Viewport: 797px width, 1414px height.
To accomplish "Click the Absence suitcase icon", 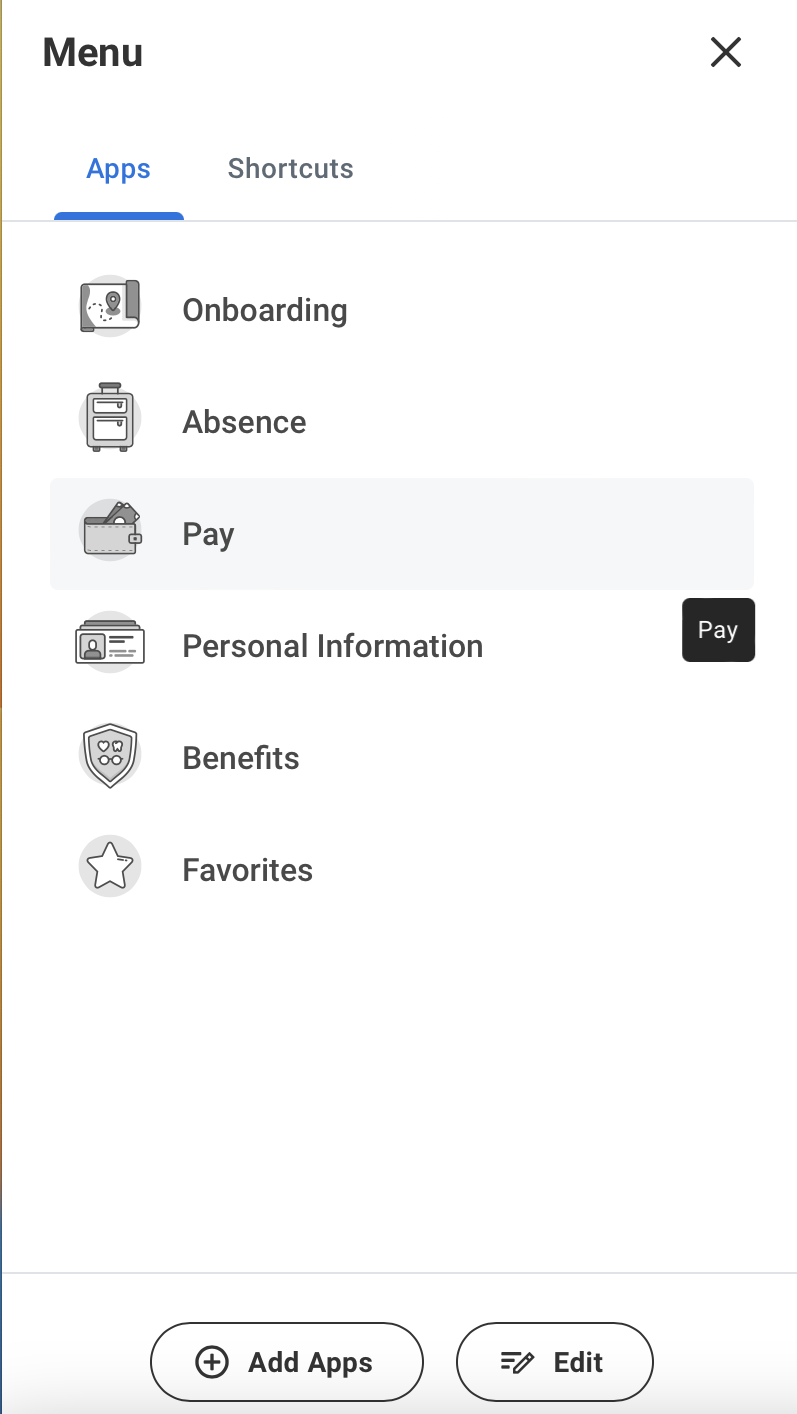I will pyautogui.click(x=110, y=419).
